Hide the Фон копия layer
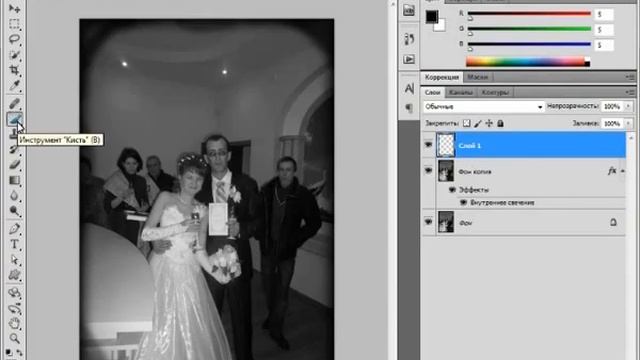Image resolution: width=640 pixels, height=360 pixels. tap(428, 170)
